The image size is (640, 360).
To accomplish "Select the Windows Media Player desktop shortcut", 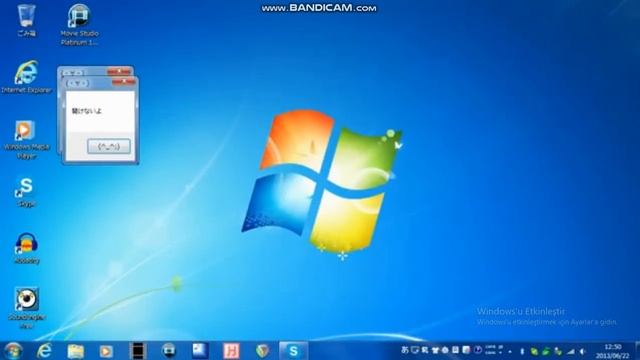I will coord(27,139).
